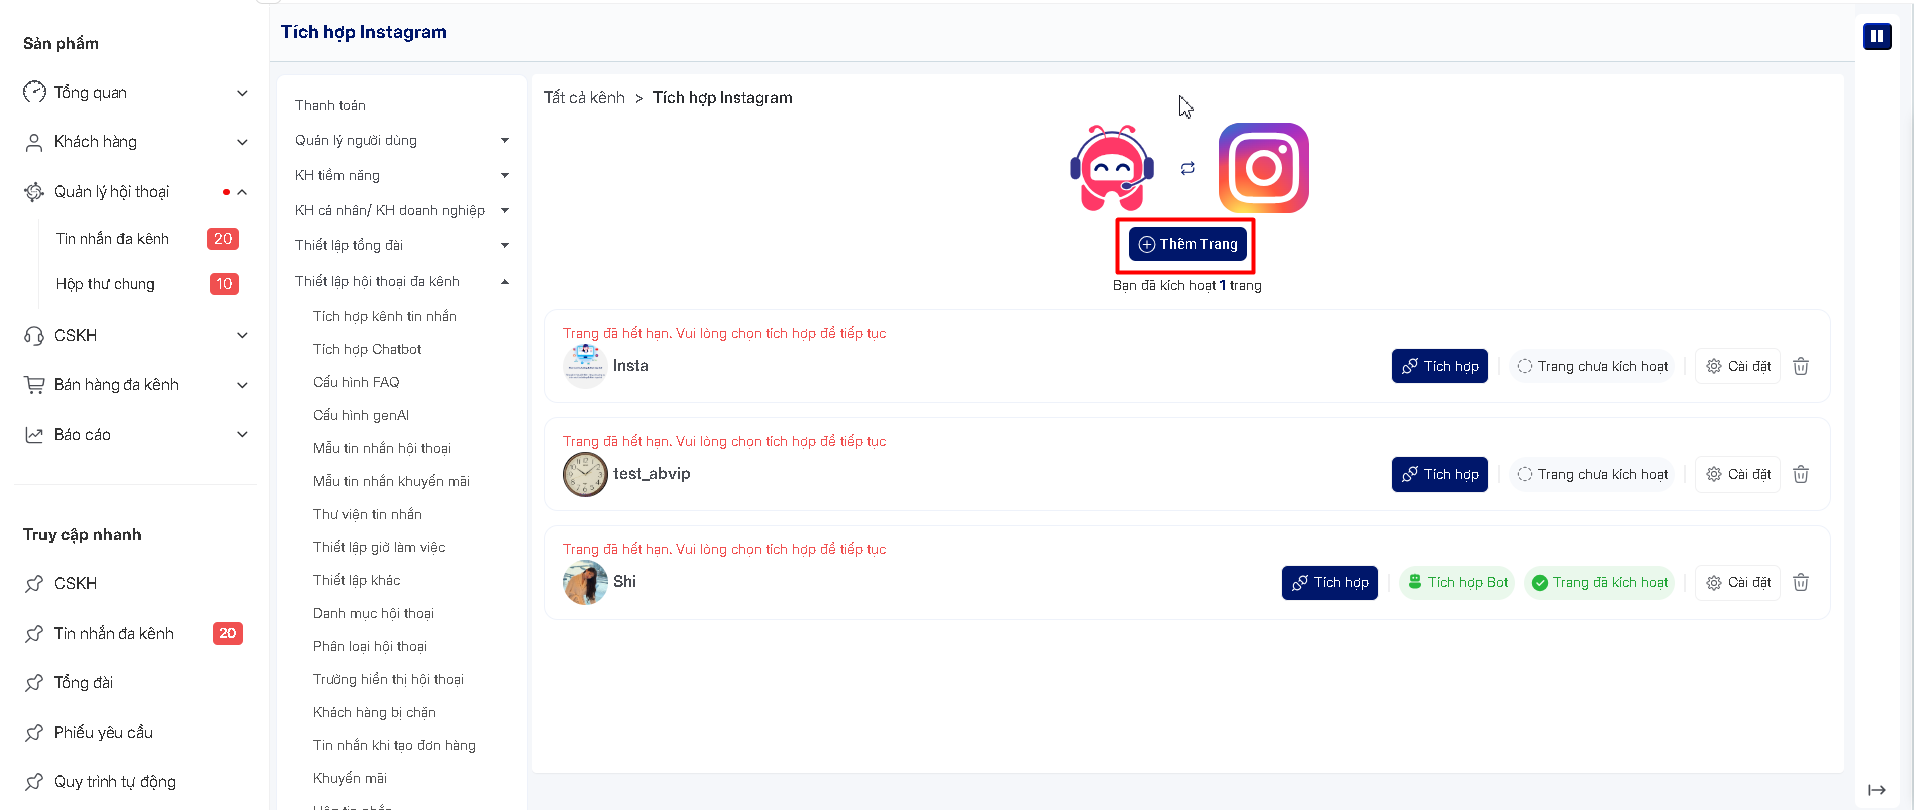The height and width of the screenshot is (810, 1914).
Task: Open Tích hợp Chatbot item
Action: coord(367,349)
